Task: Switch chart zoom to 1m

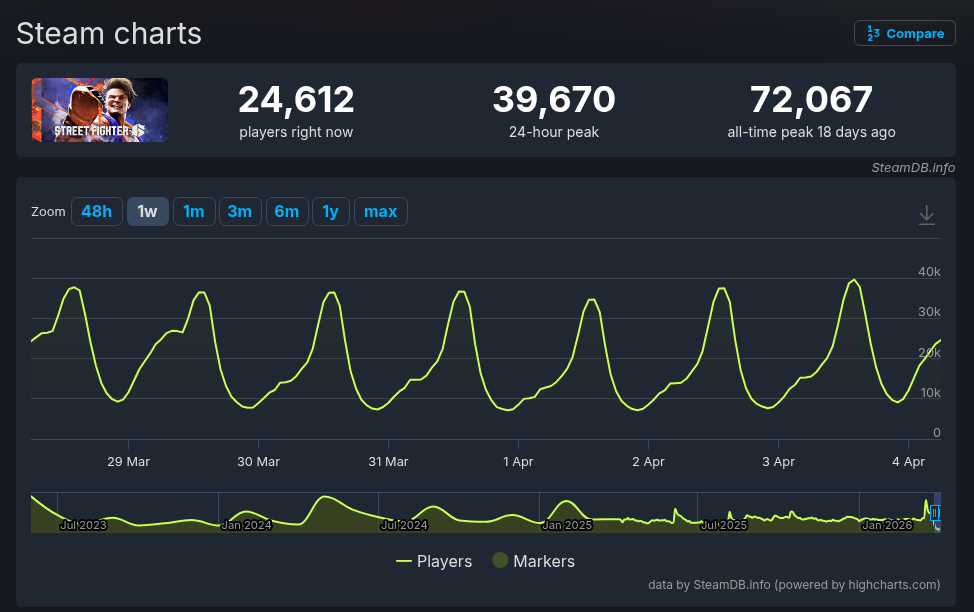Action: click(194, 212)
